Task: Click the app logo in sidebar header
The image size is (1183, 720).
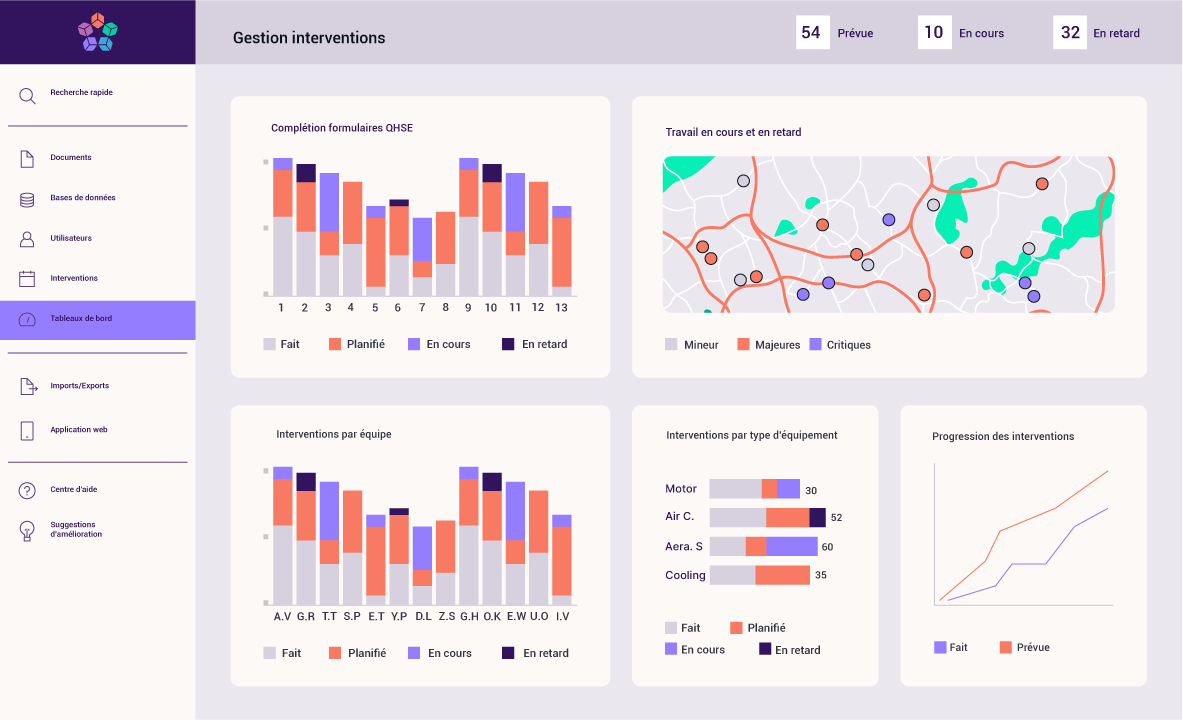Action: [x=98, y=32]
